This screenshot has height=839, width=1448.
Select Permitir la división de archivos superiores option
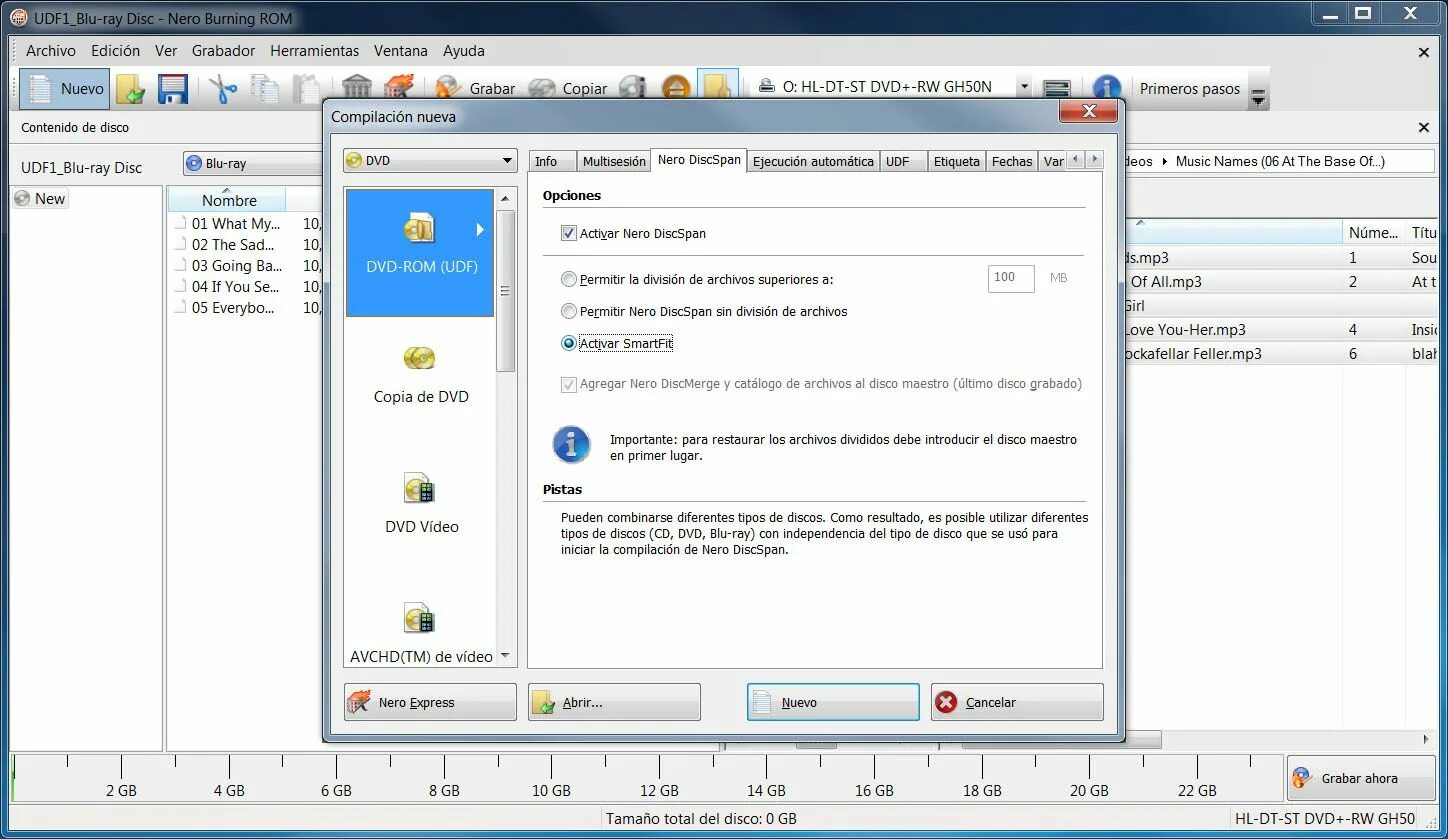click(569, 280)
